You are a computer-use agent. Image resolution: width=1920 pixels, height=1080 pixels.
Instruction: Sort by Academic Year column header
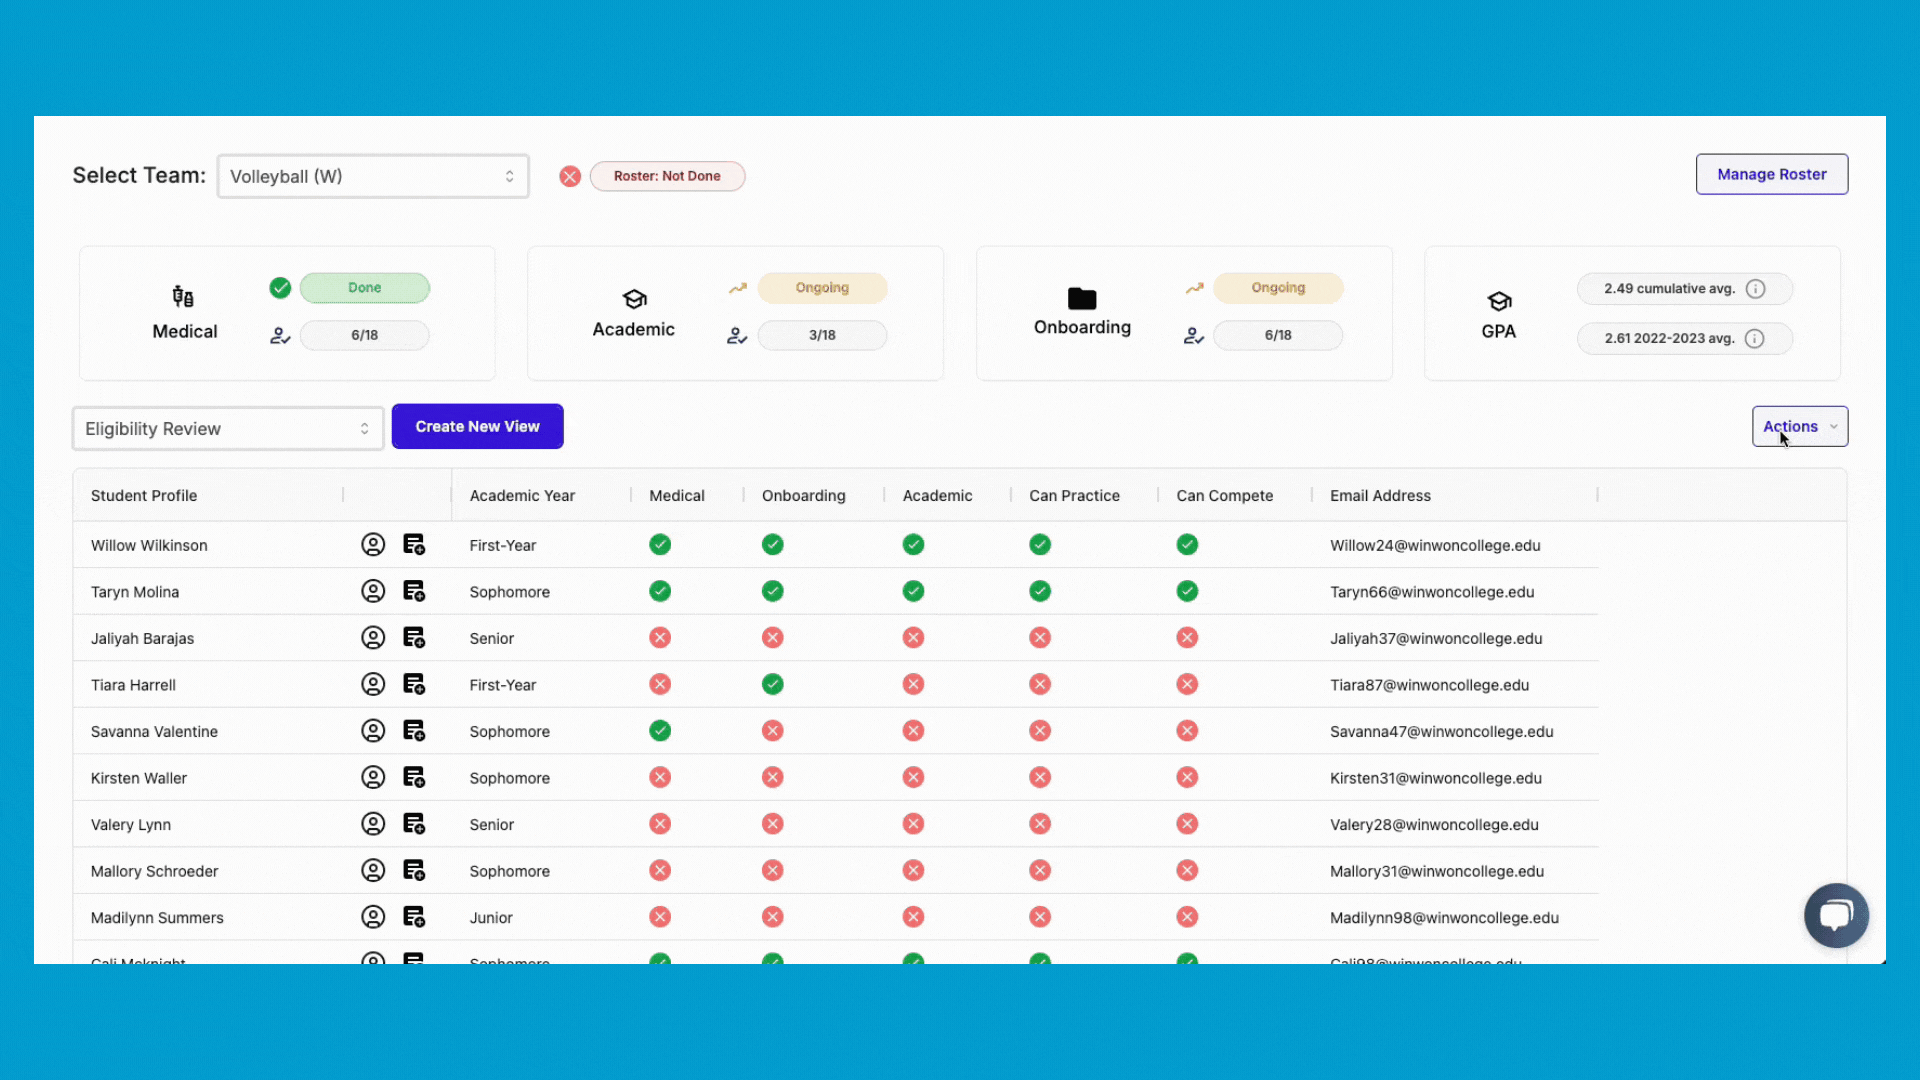pyautogui.click(x=522, y=496)
